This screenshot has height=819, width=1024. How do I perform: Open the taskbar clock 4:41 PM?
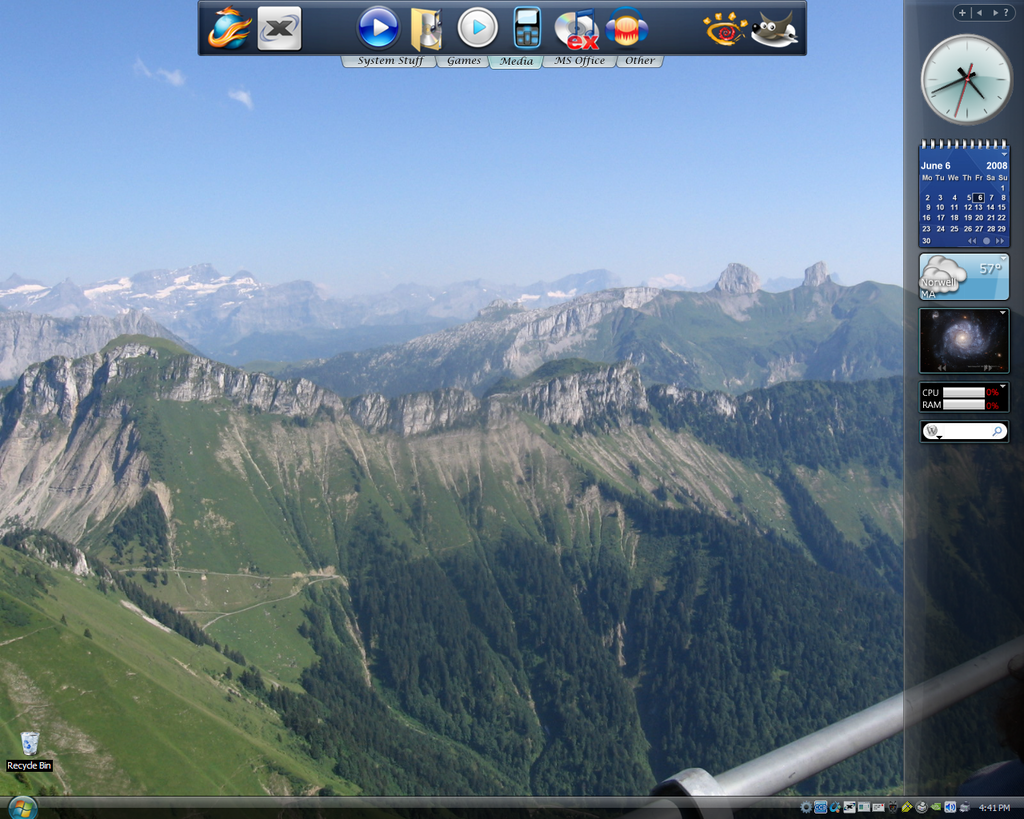point(995,807)
